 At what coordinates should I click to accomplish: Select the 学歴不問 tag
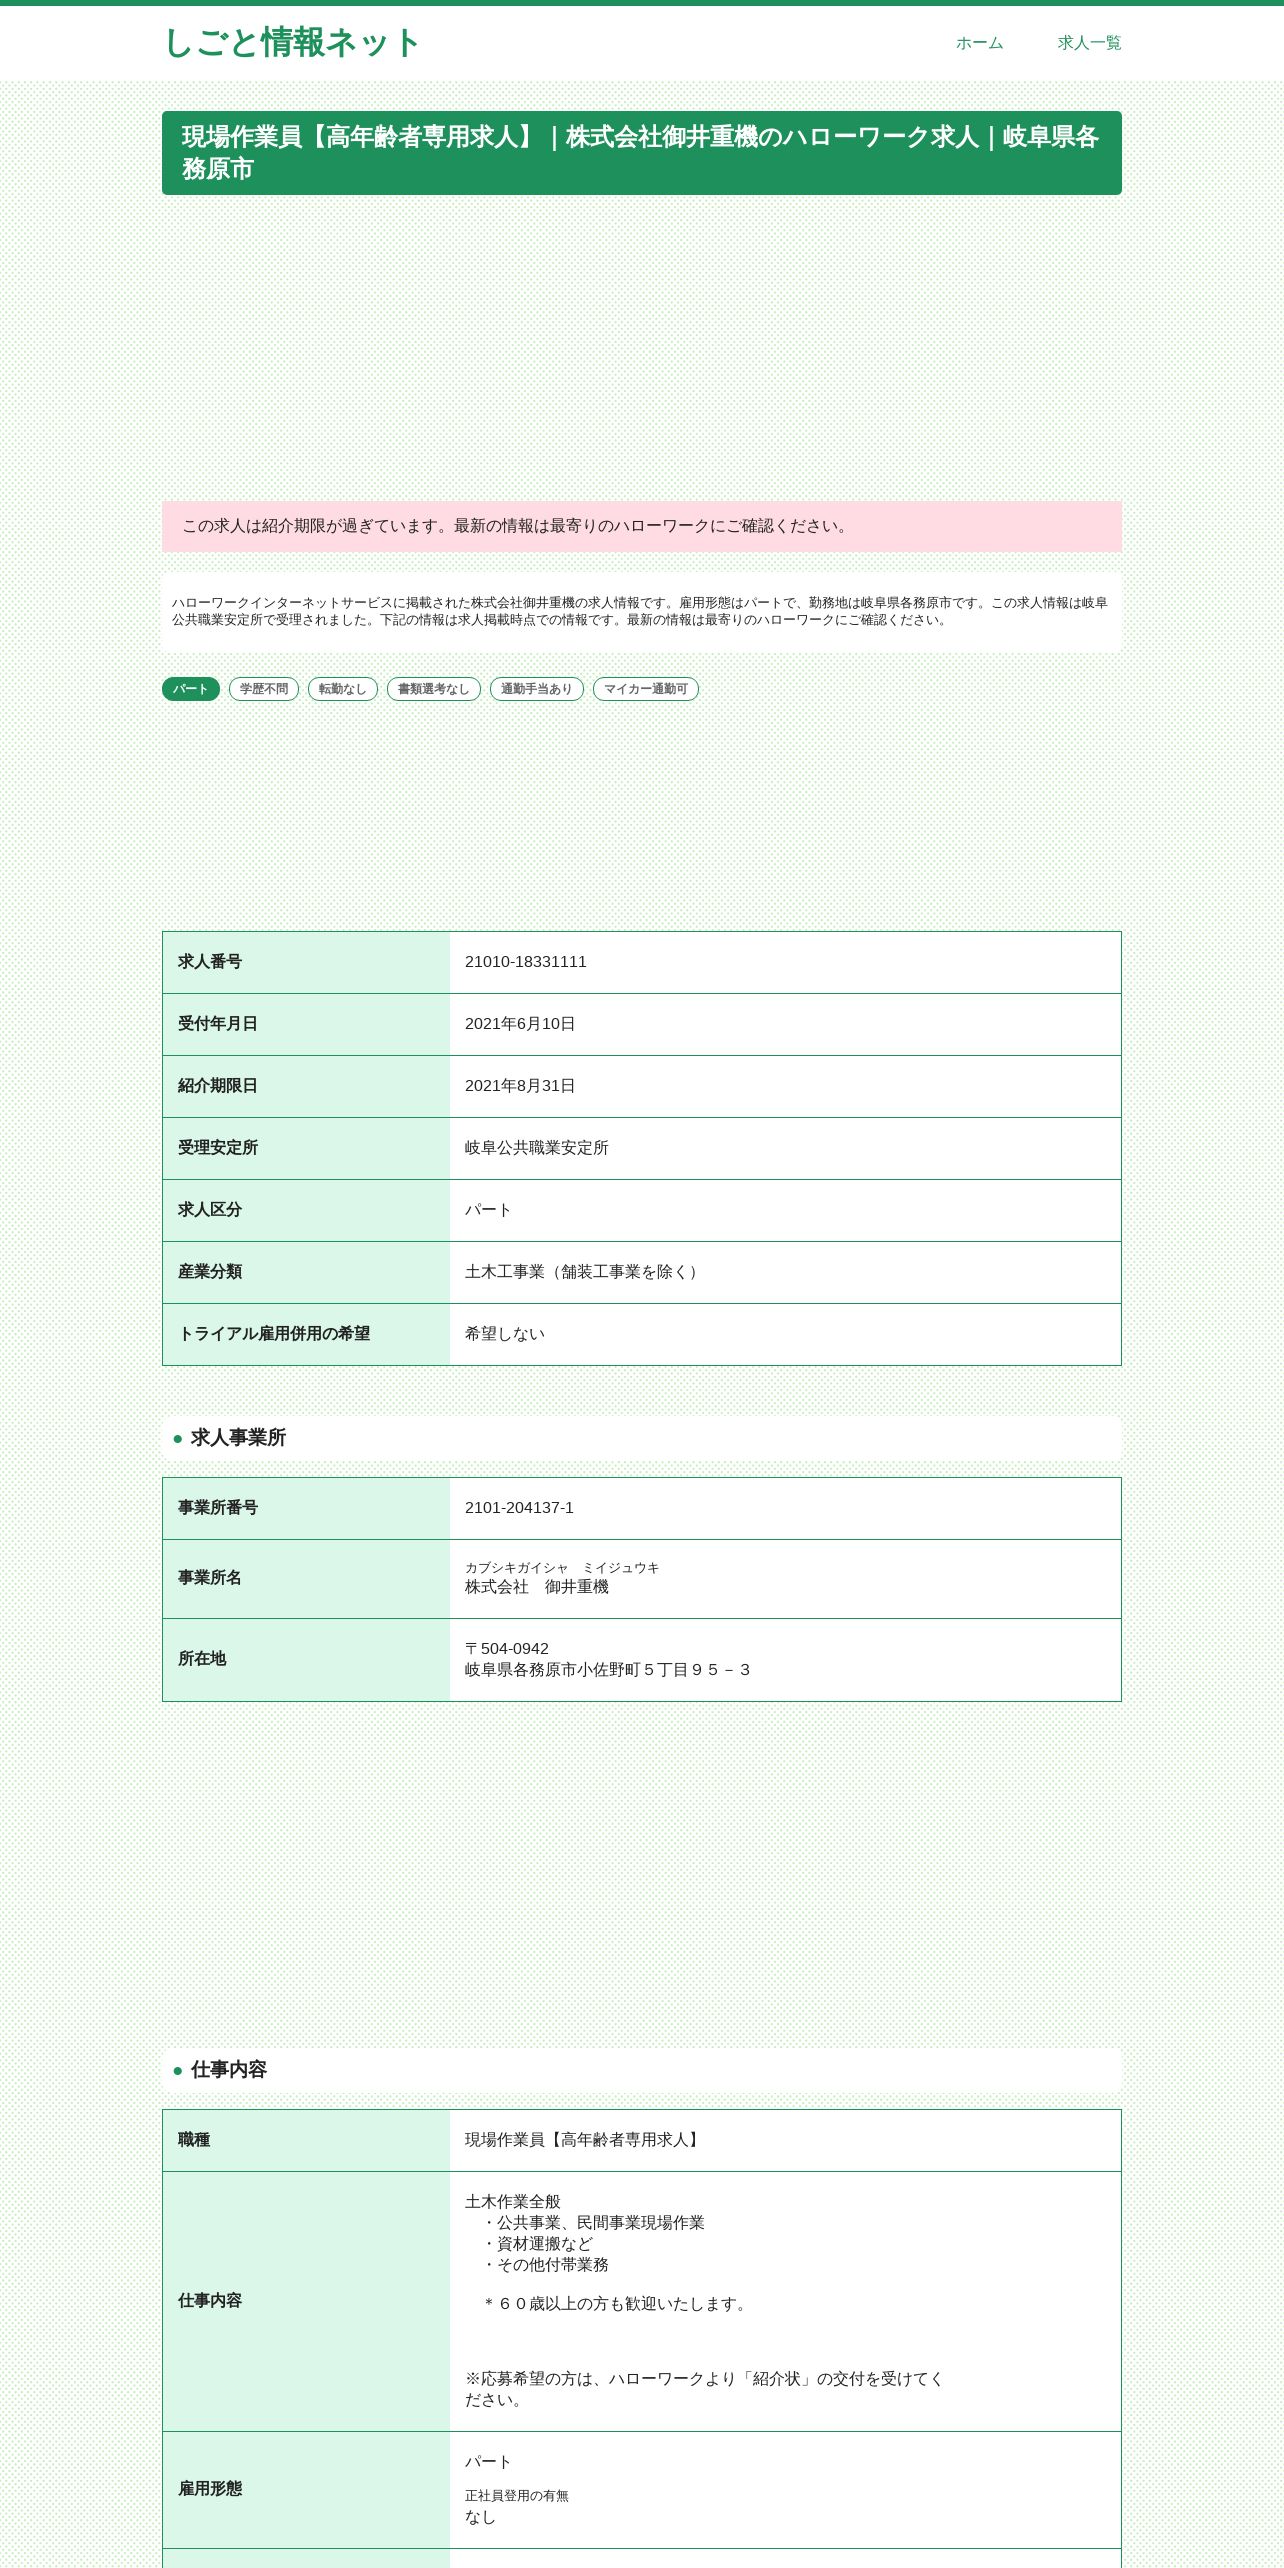[x=264, y=689]
